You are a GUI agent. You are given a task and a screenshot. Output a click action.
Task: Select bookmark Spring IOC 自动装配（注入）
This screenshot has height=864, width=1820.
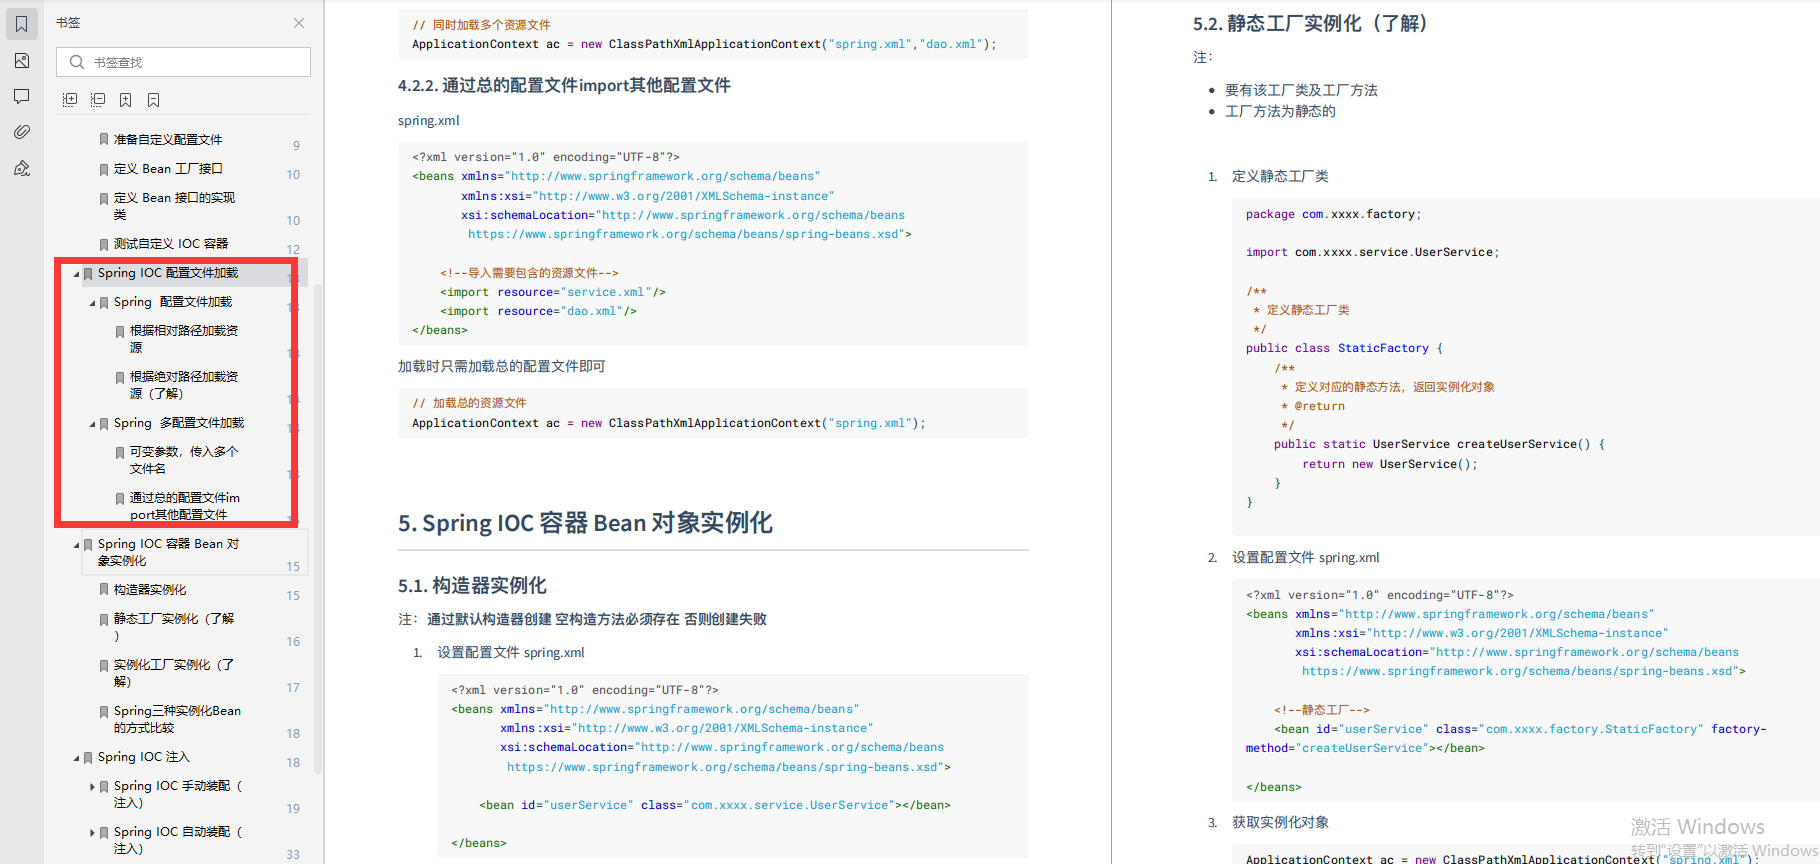pos(178,840)
